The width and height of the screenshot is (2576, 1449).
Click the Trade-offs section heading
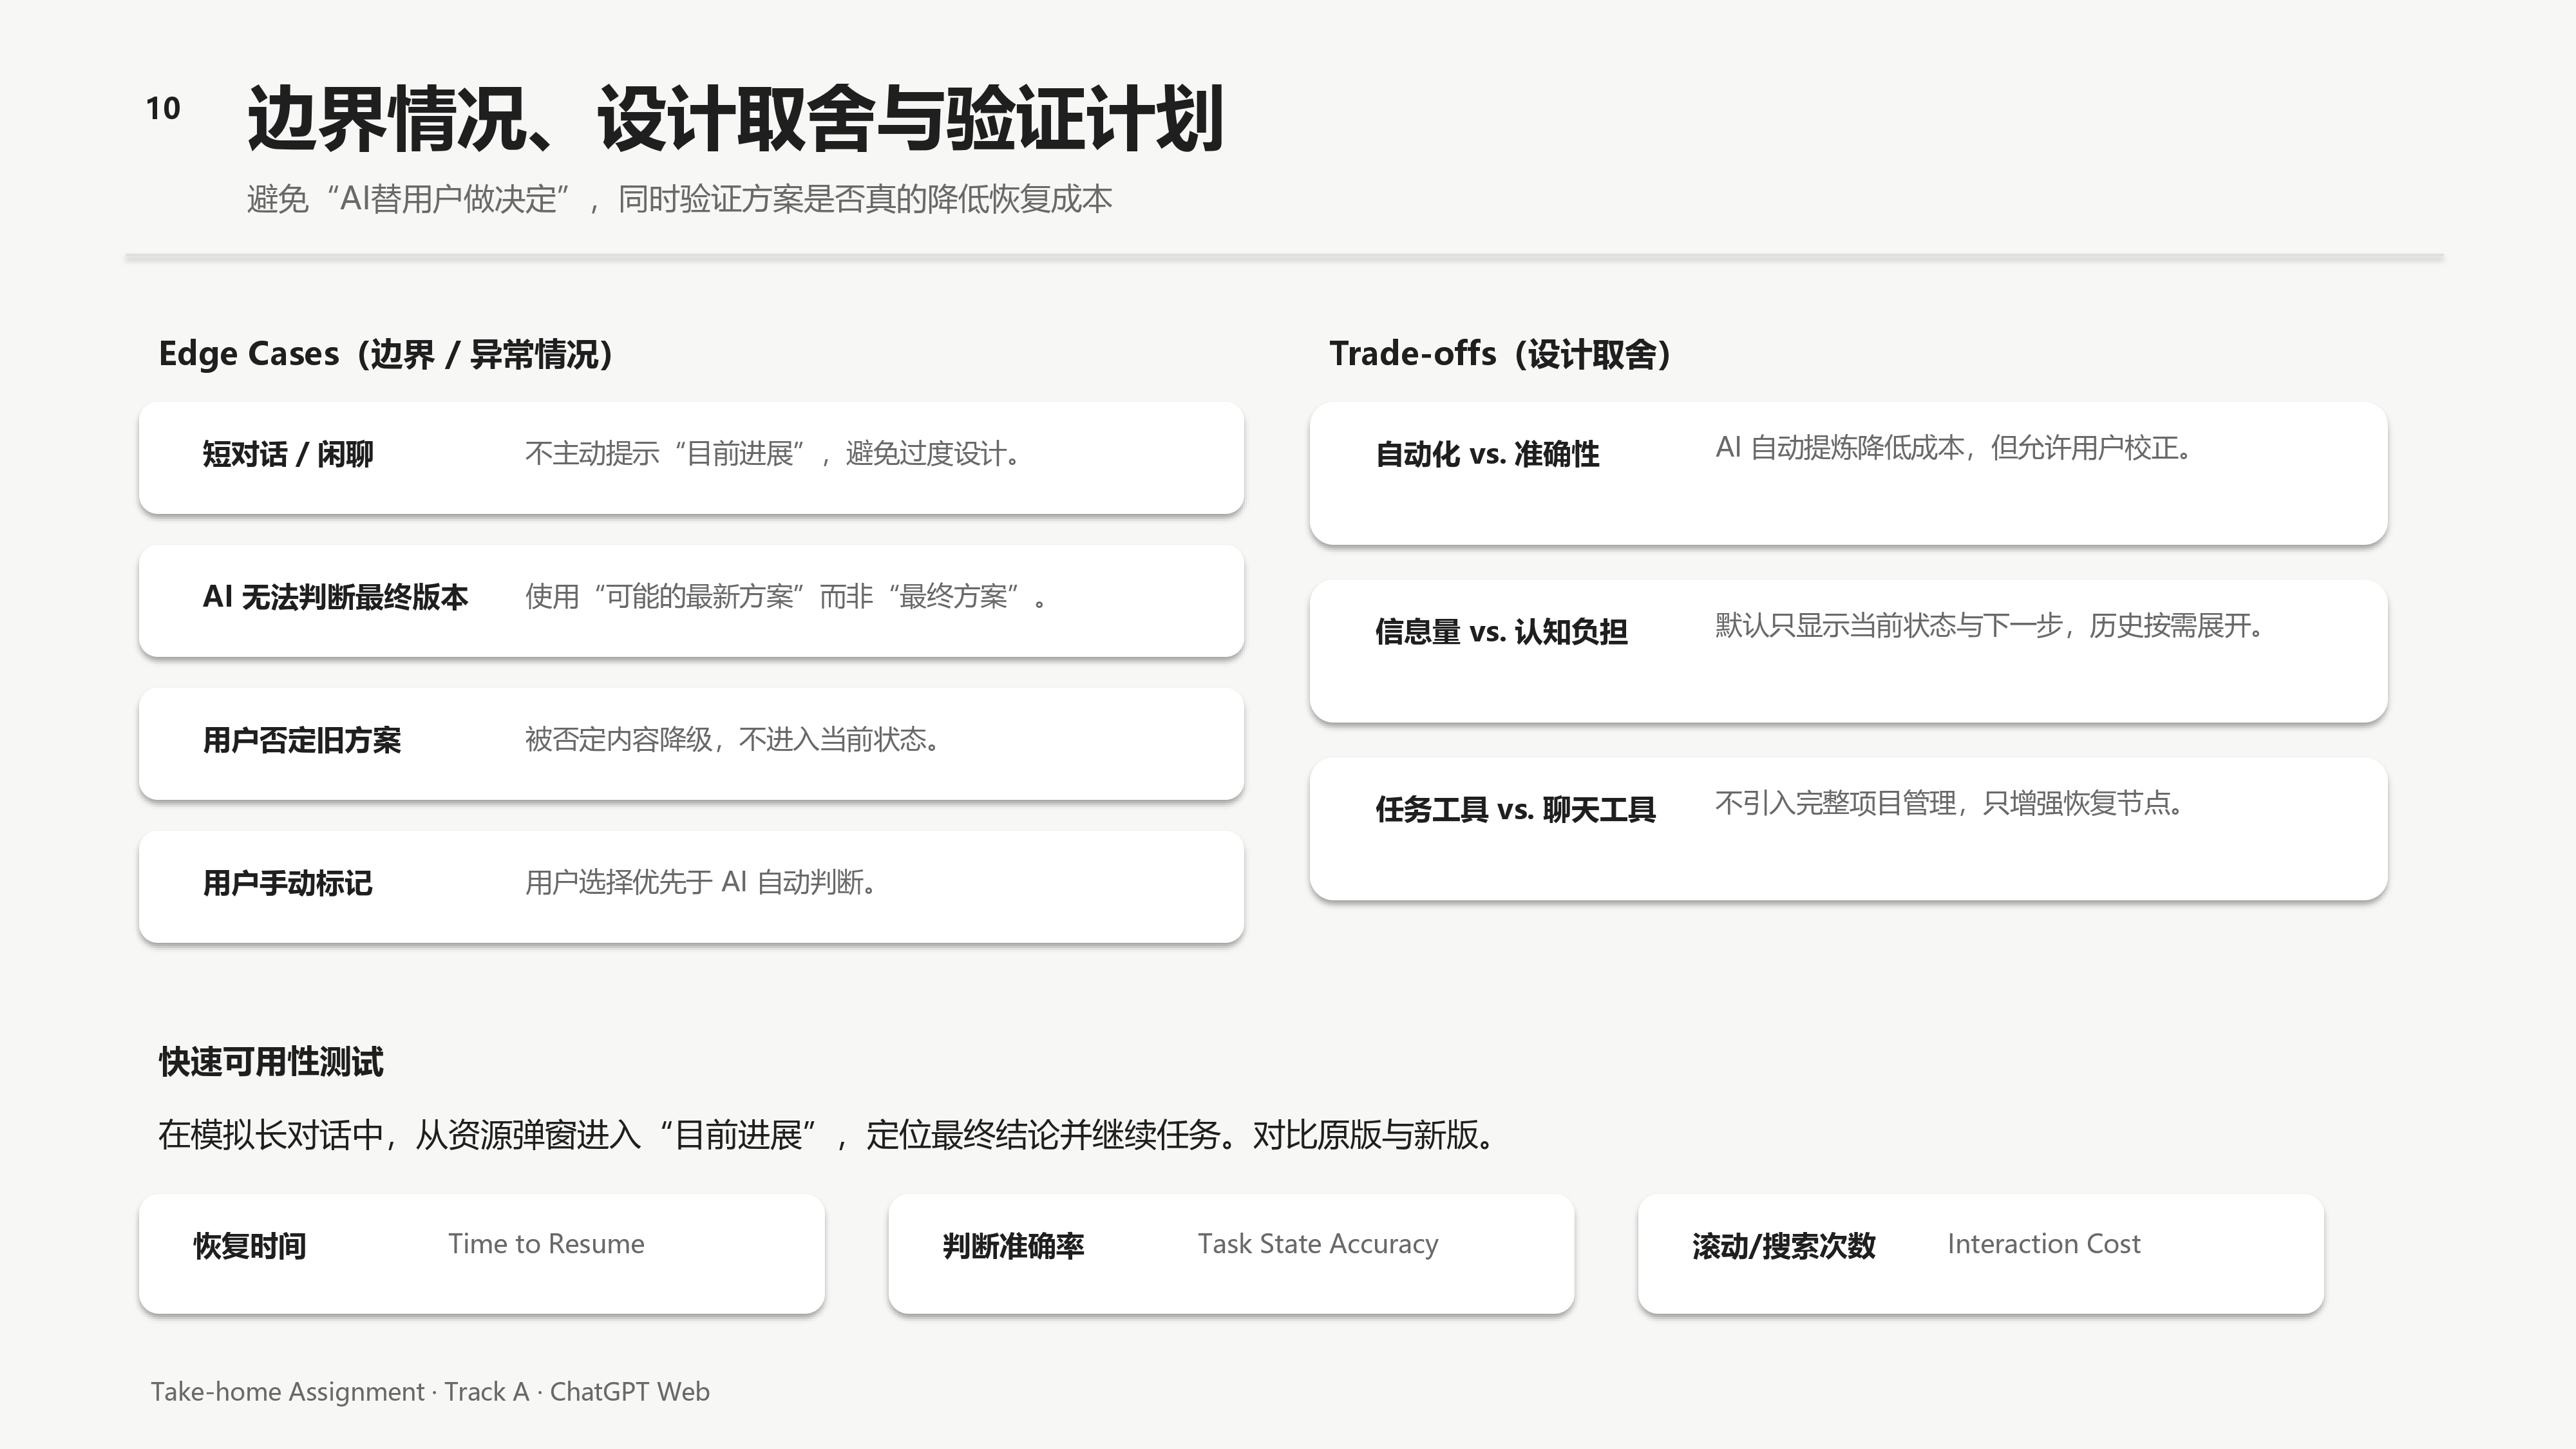[1500, 354]
